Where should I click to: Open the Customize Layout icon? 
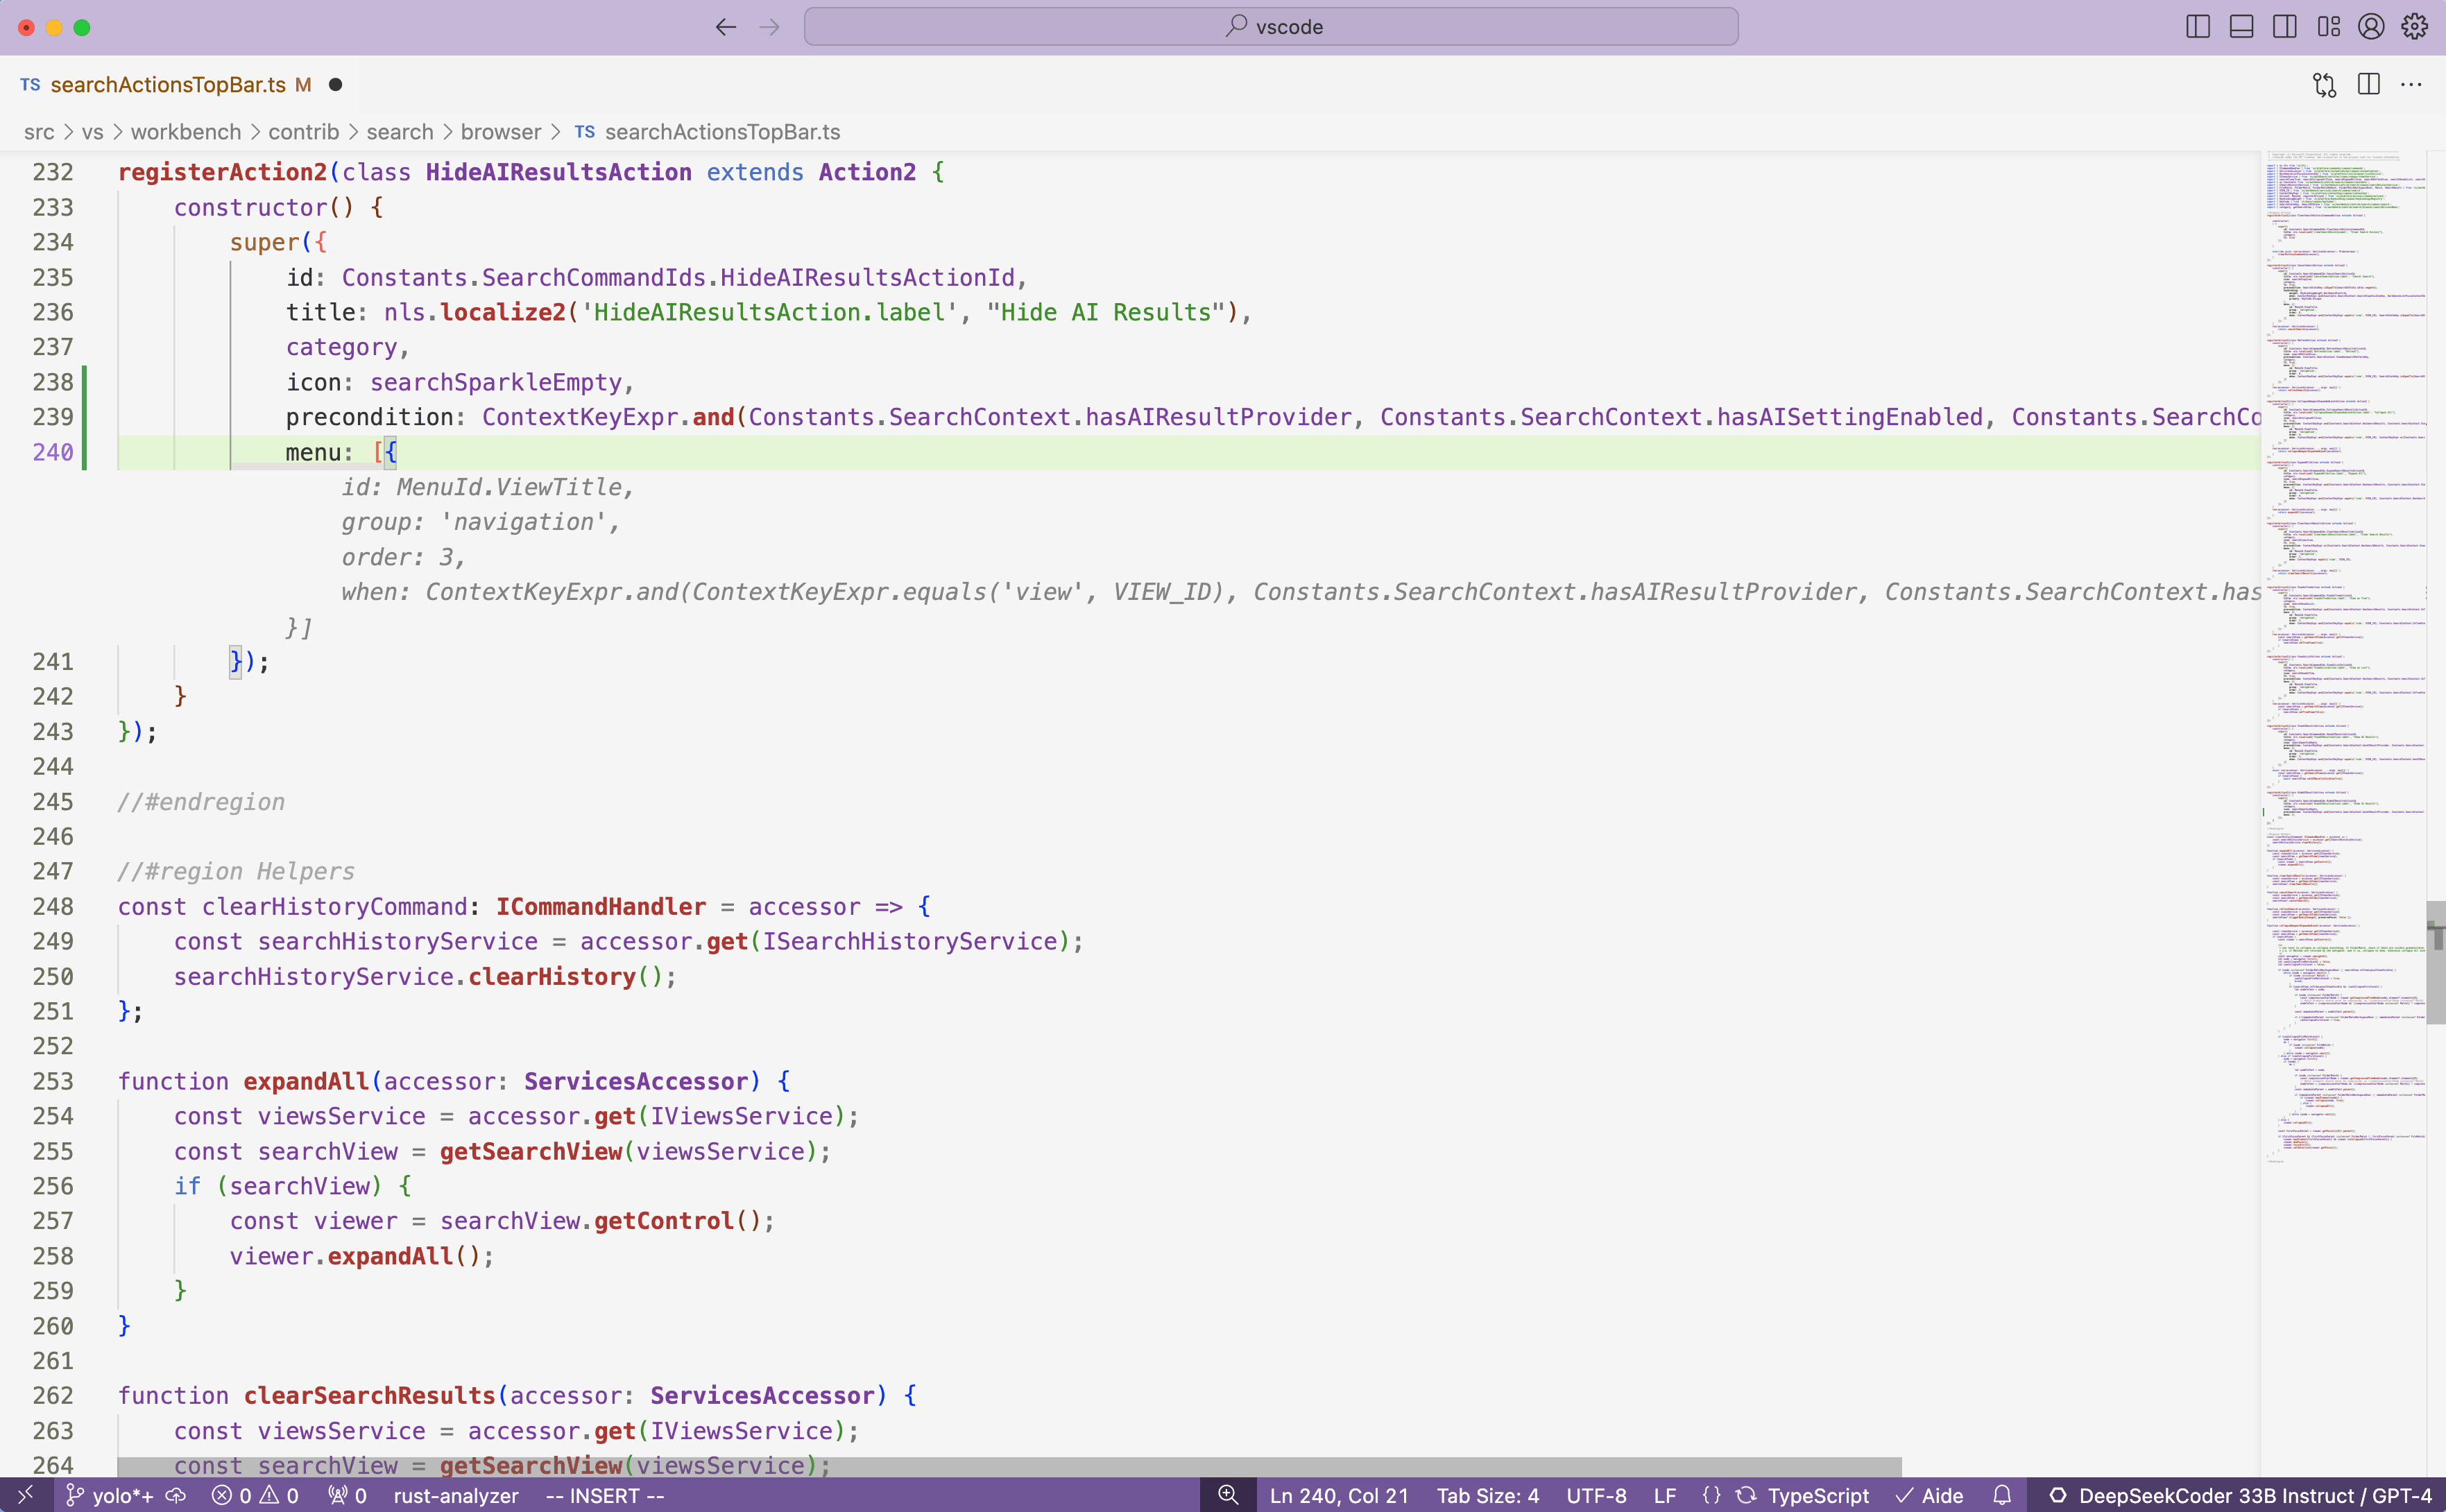pos(2328,27)
